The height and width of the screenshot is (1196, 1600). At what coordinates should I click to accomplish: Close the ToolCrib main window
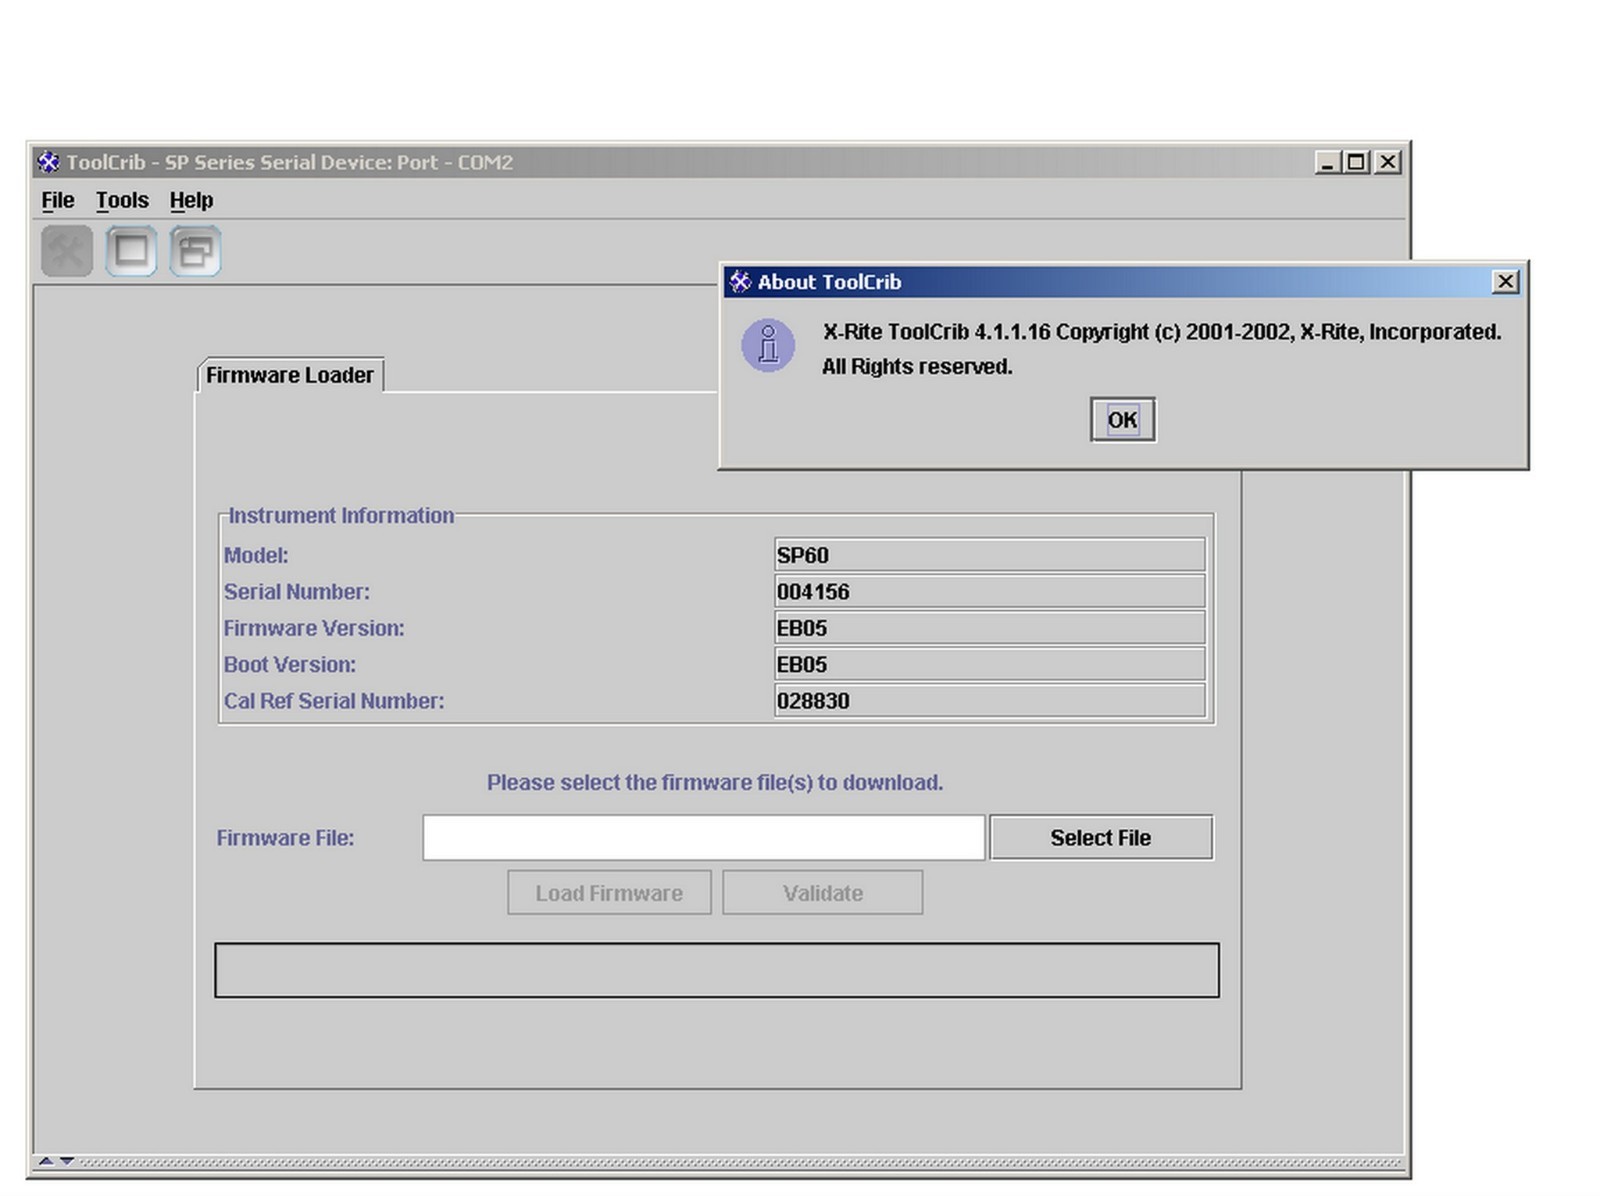click(1388, 162)
